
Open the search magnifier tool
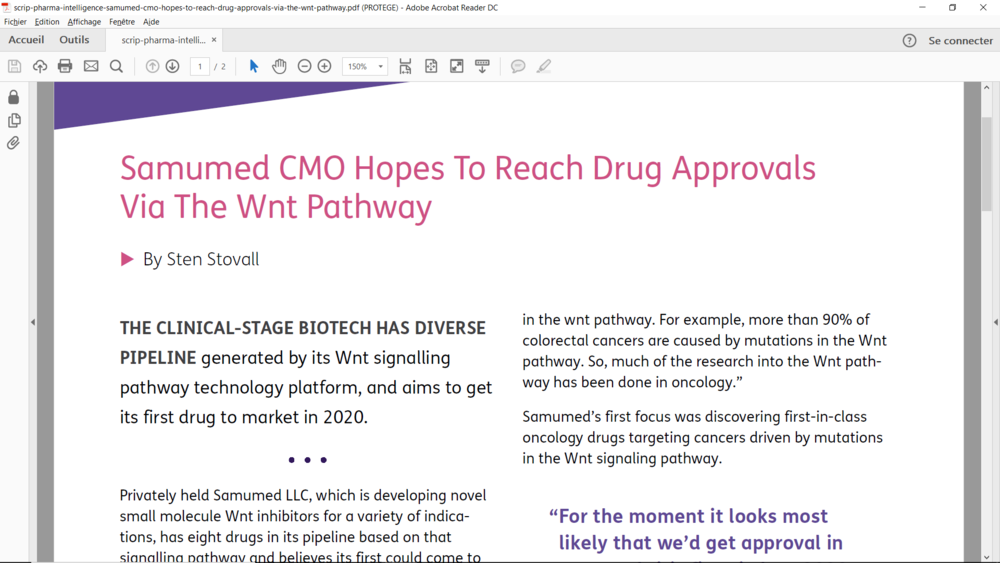[116, 66]
